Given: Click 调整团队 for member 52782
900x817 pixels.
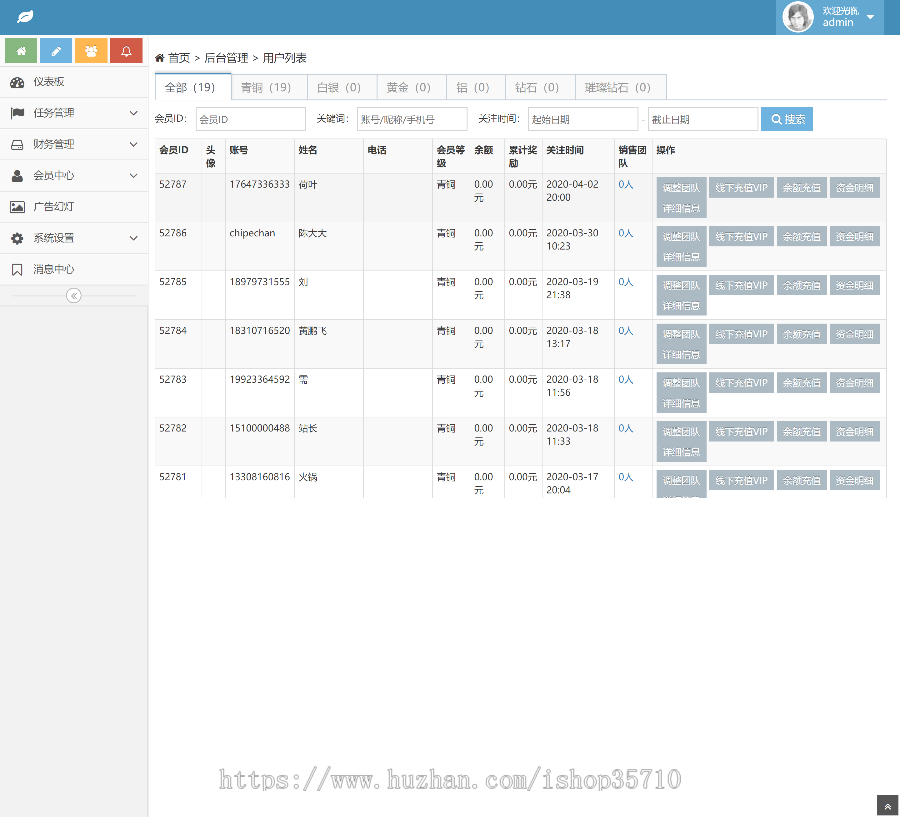Looking at the screenshot, I should click(681, 432).
